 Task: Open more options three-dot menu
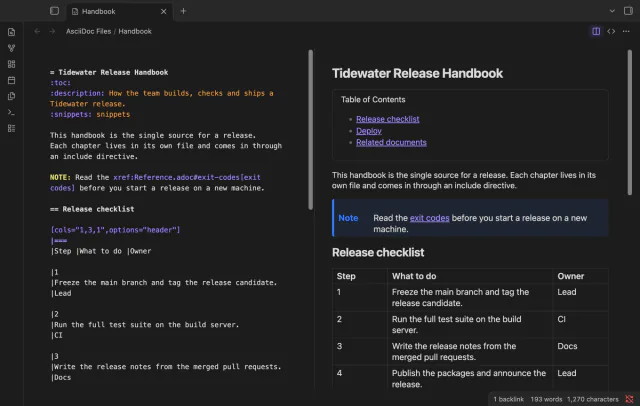tap(626, 31)
